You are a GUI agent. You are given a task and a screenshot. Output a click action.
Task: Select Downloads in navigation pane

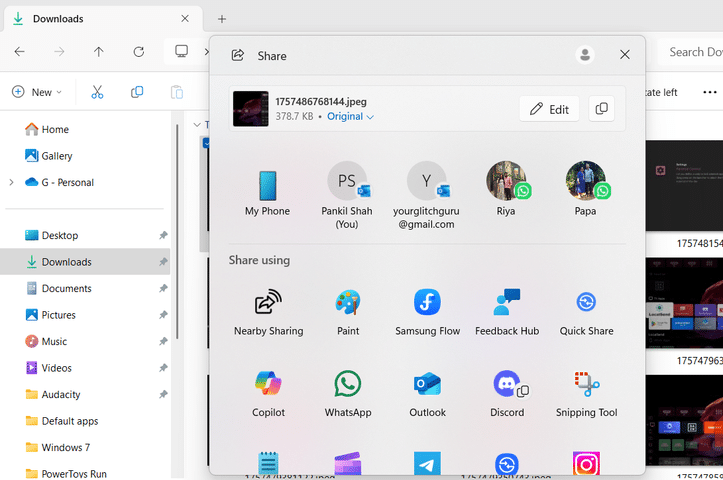(85, 262)
